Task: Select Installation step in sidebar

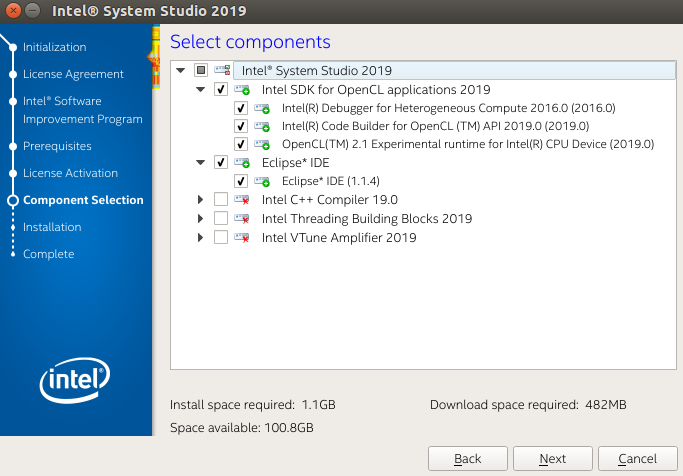Action: coord(52,227)
